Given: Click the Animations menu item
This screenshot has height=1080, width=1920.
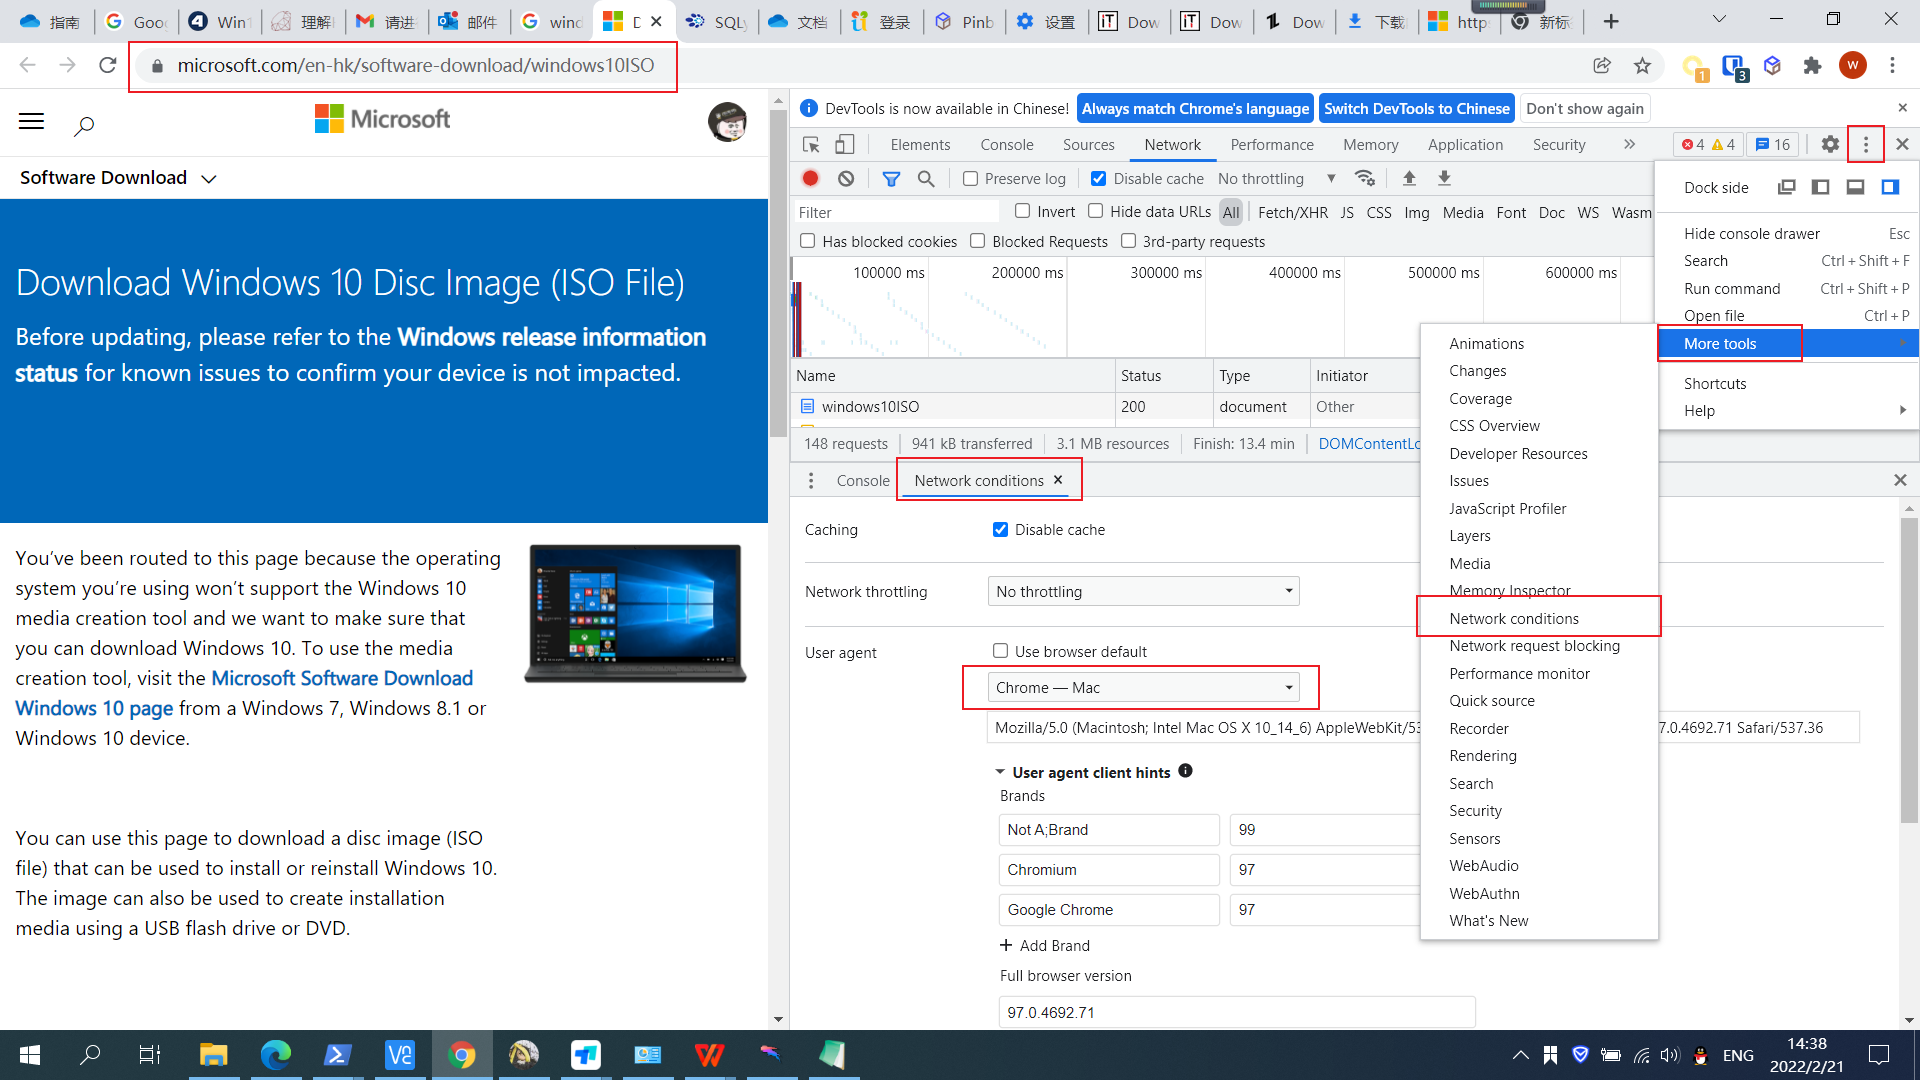Looking at the screenshot, I should (1487, 343).
